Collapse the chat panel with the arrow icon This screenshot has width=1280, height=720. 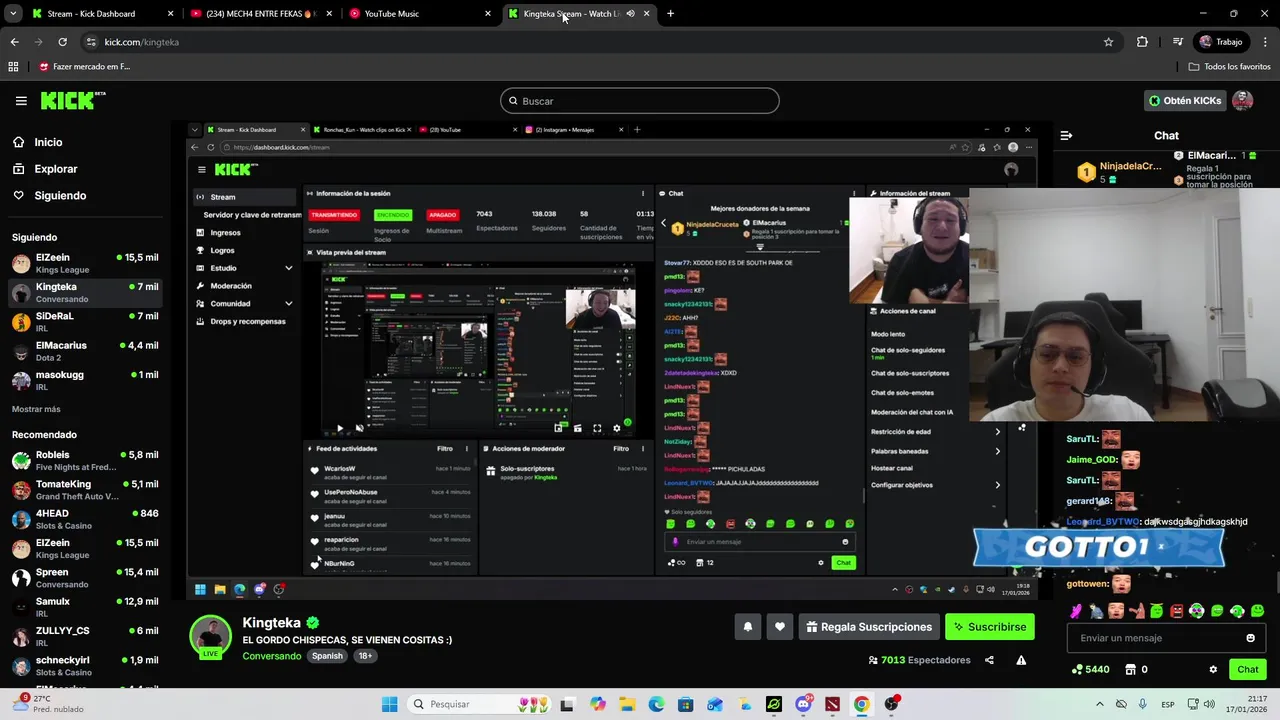point(1066,135)
